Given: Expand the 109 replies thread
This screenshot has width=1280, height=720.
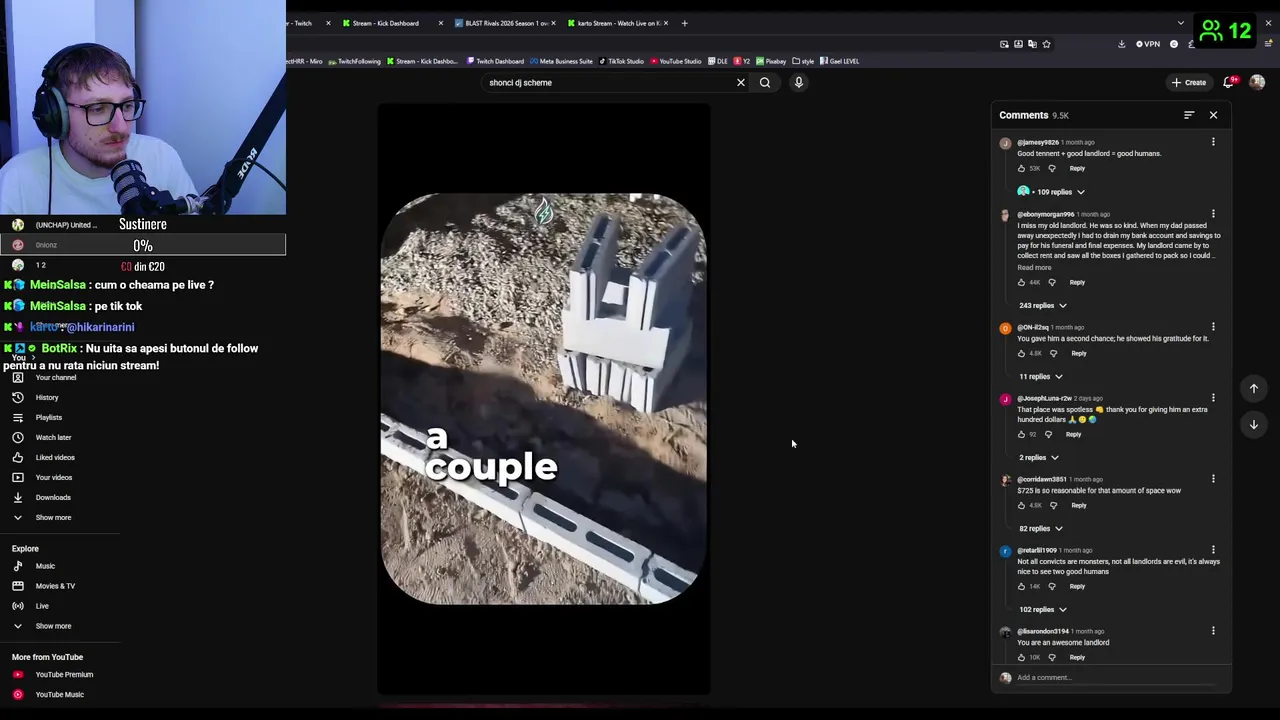Looking at the screenshot, I should click(x=1052, y=192).
